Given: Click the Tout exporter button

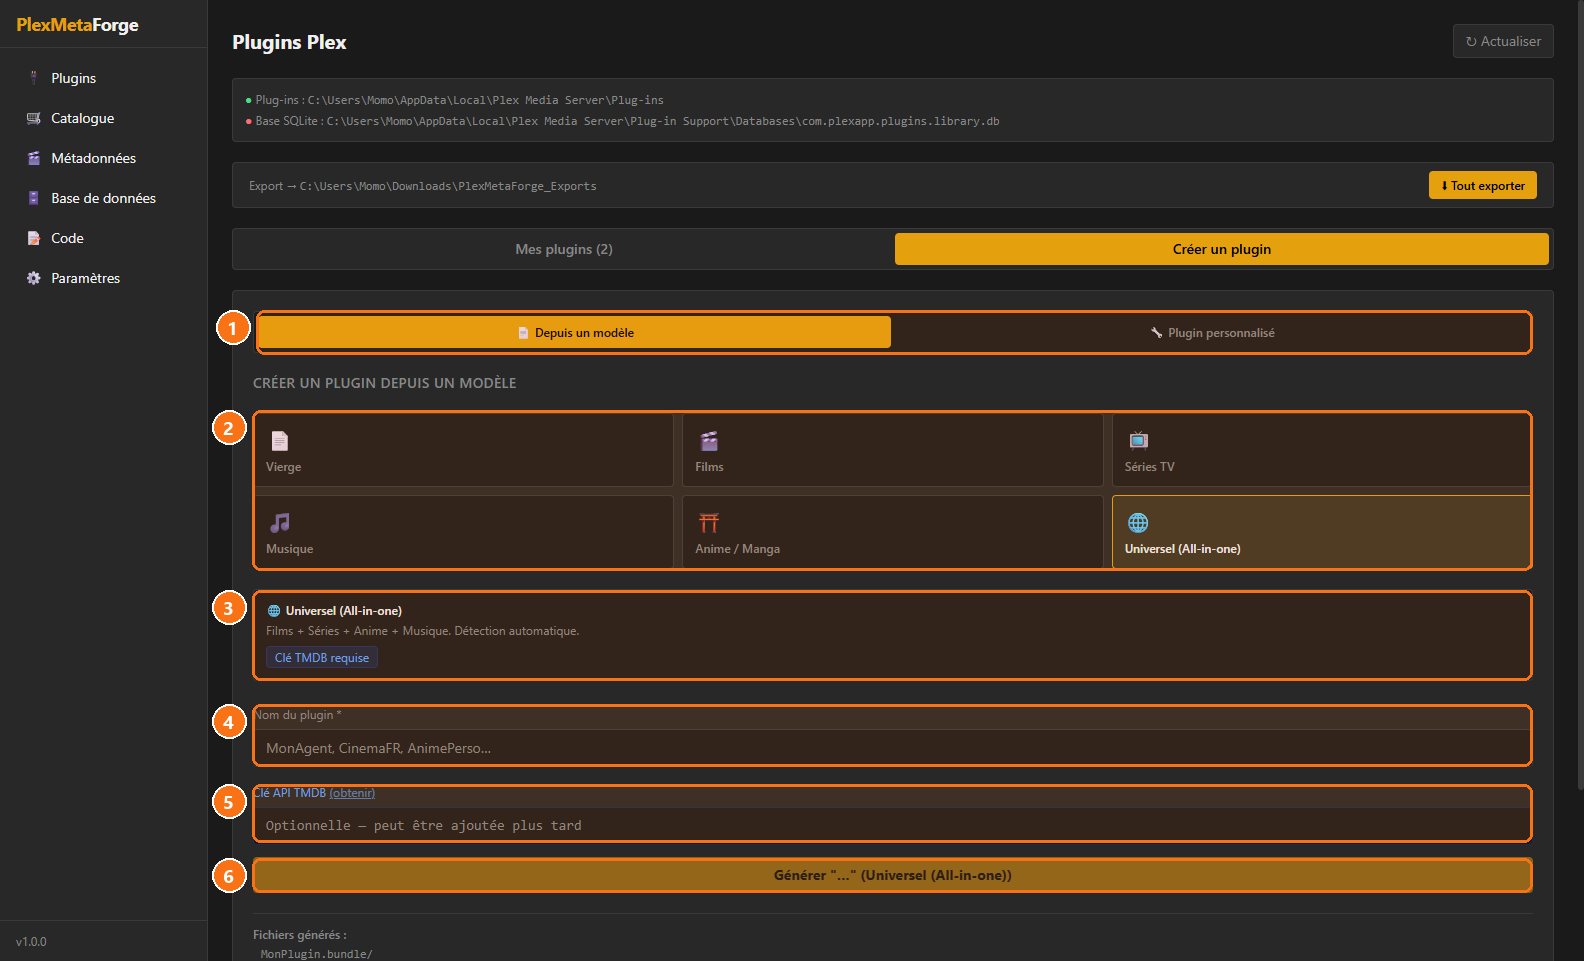Looking at the screenshot, I should 1483,185.
